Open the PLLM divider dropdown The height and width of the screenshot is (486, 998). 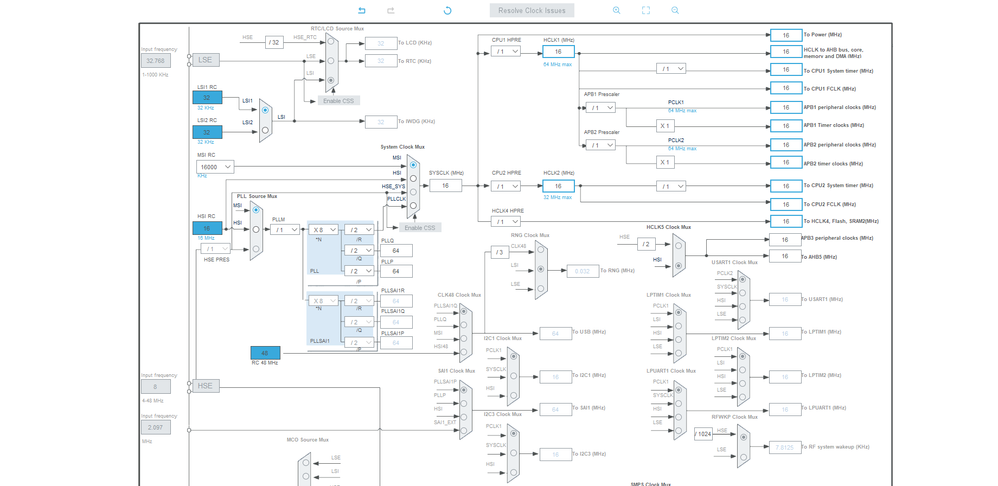(x=285, y=230)
